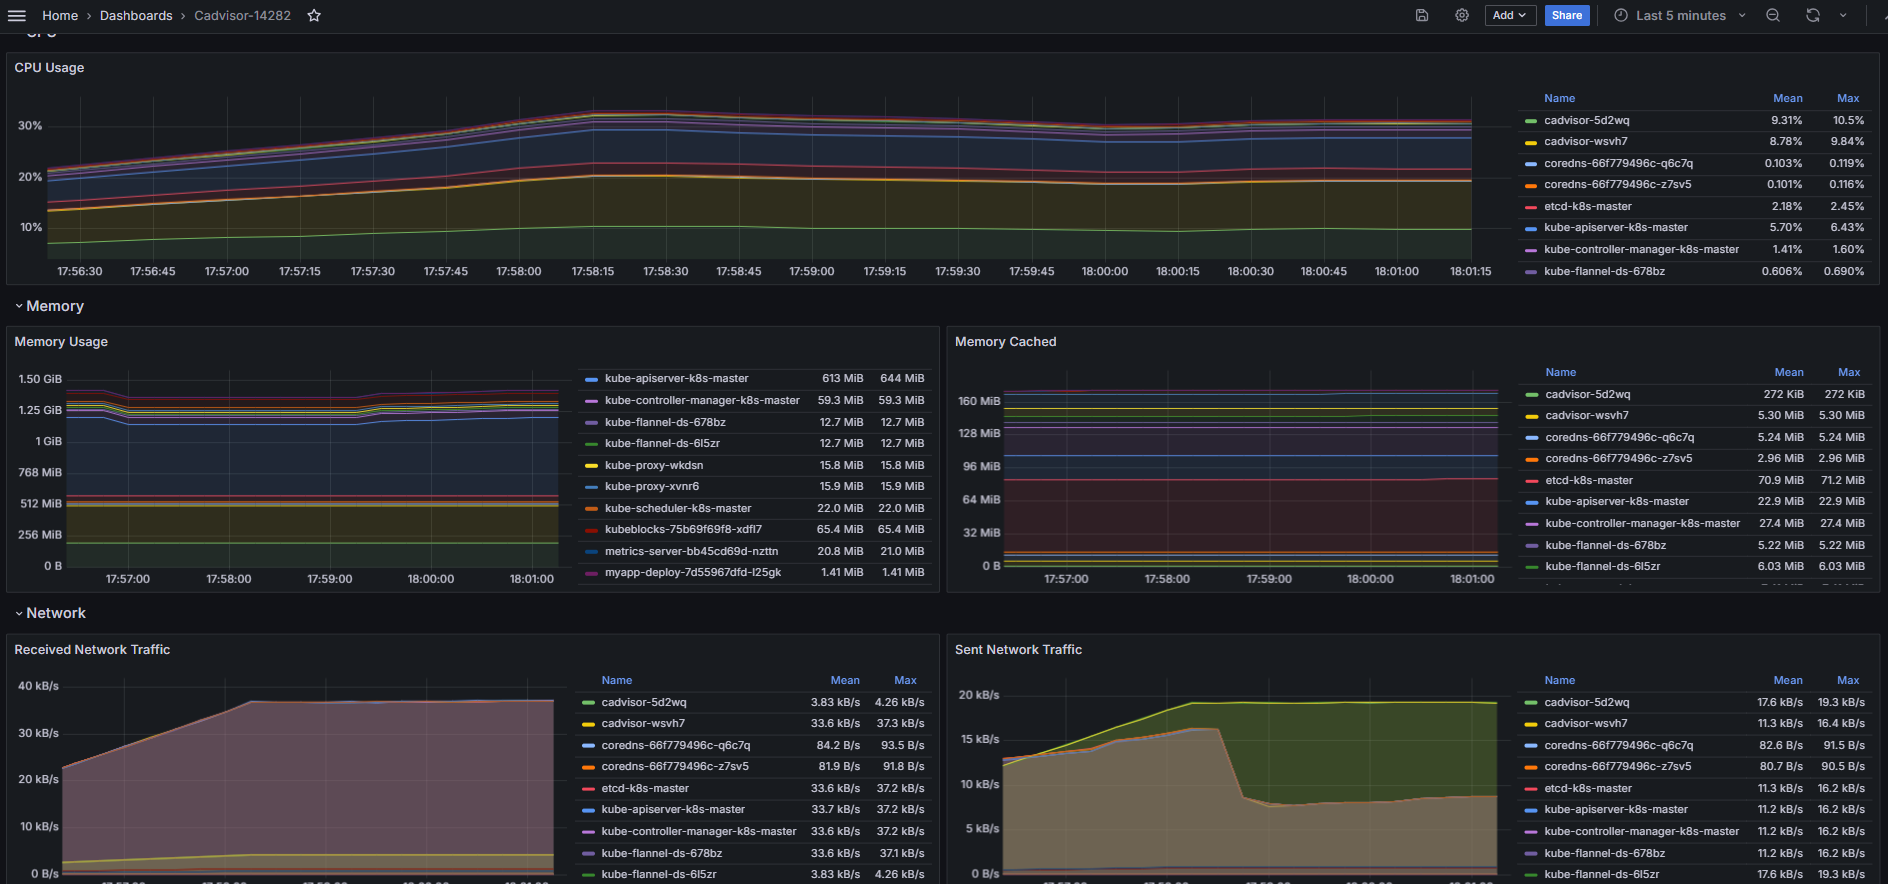The height and width of the screenshot is (884, 1888).
Task: Click the 17:58:15 tick on CPU chart
Action: pos(593,272)
